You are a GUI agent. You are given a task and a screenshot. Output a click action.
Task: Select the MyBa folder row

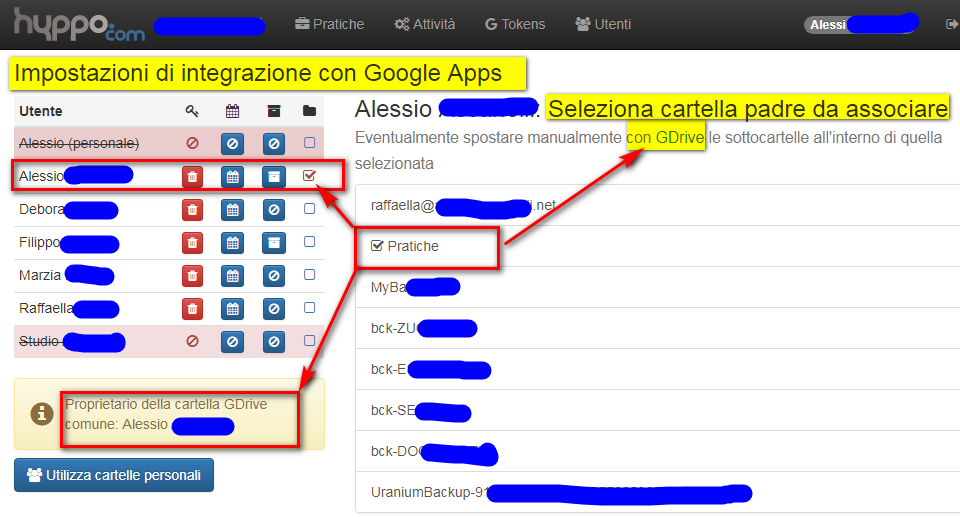click(x=658, y=287)
